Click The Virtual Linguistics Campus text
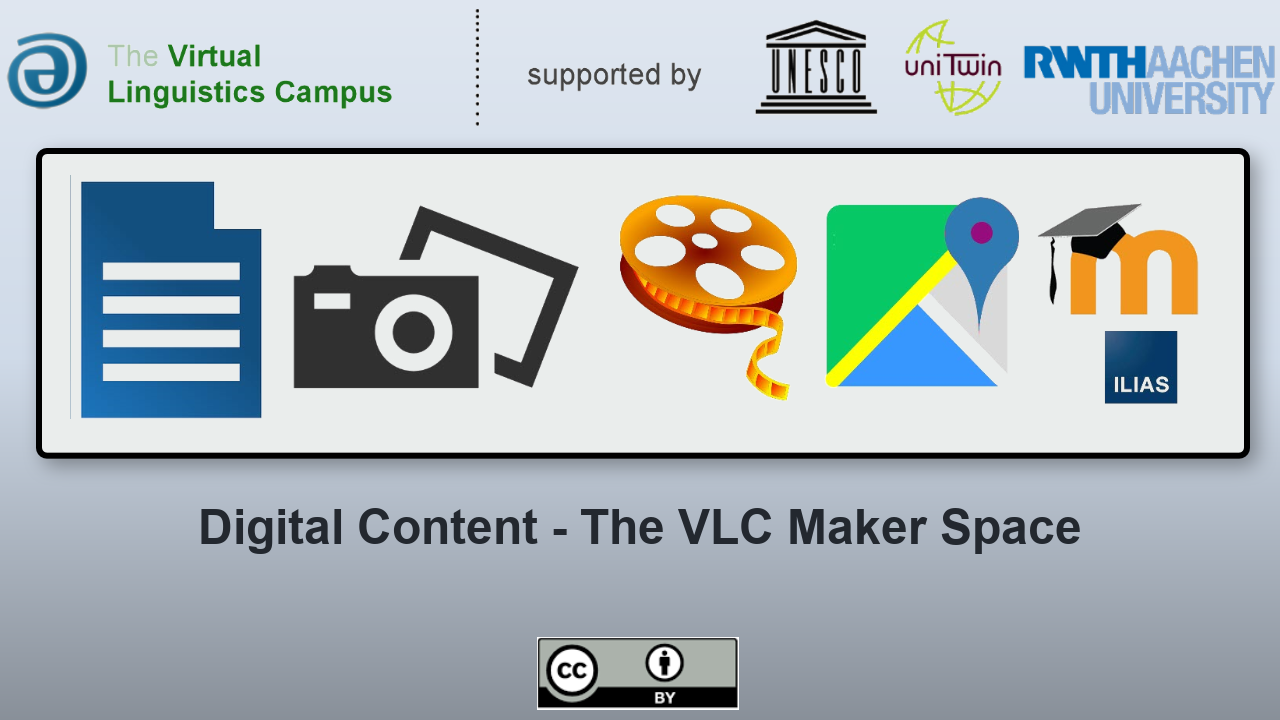1280x720 pixels. click(250, 74)
